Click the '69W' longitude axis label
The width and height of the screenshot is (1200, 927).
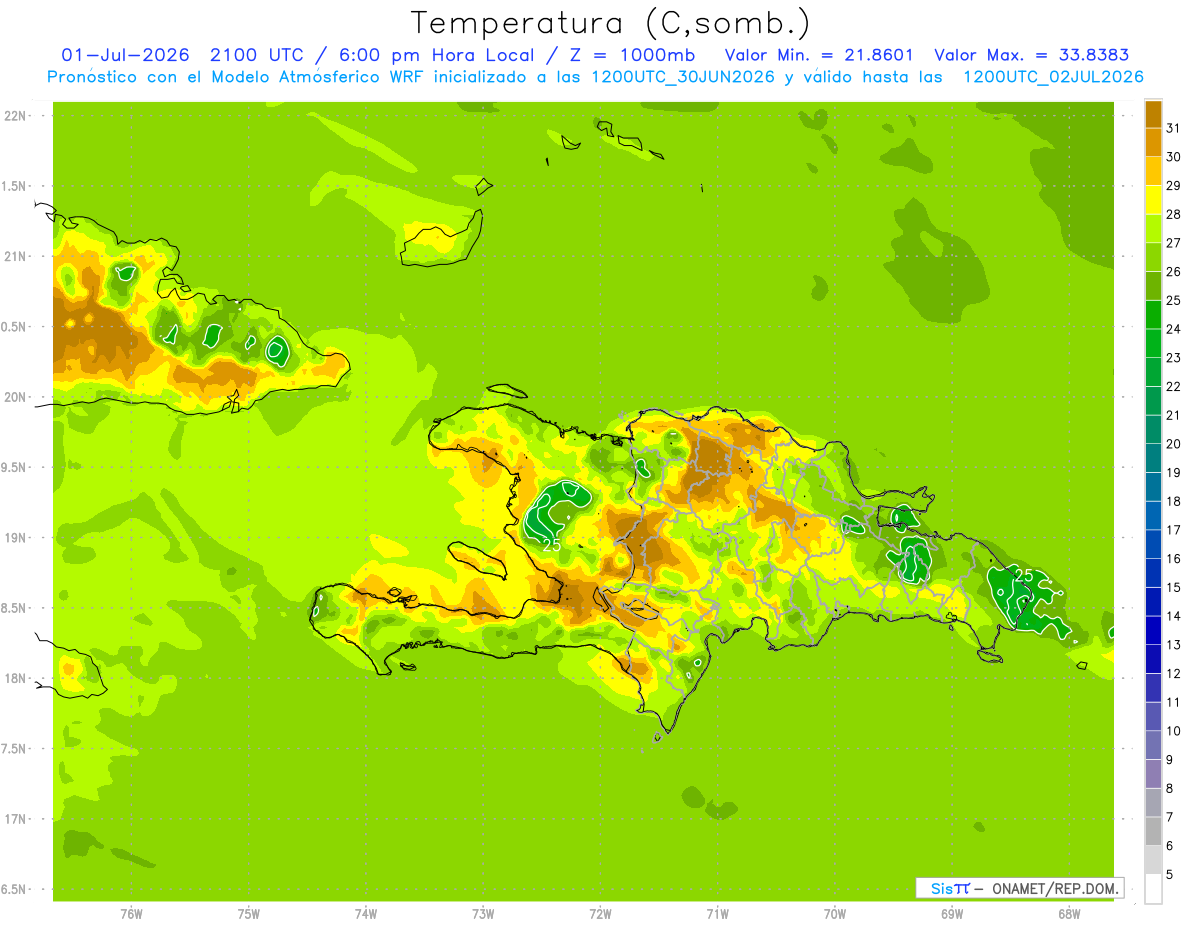pyautogui.click(x=951, y=915)
